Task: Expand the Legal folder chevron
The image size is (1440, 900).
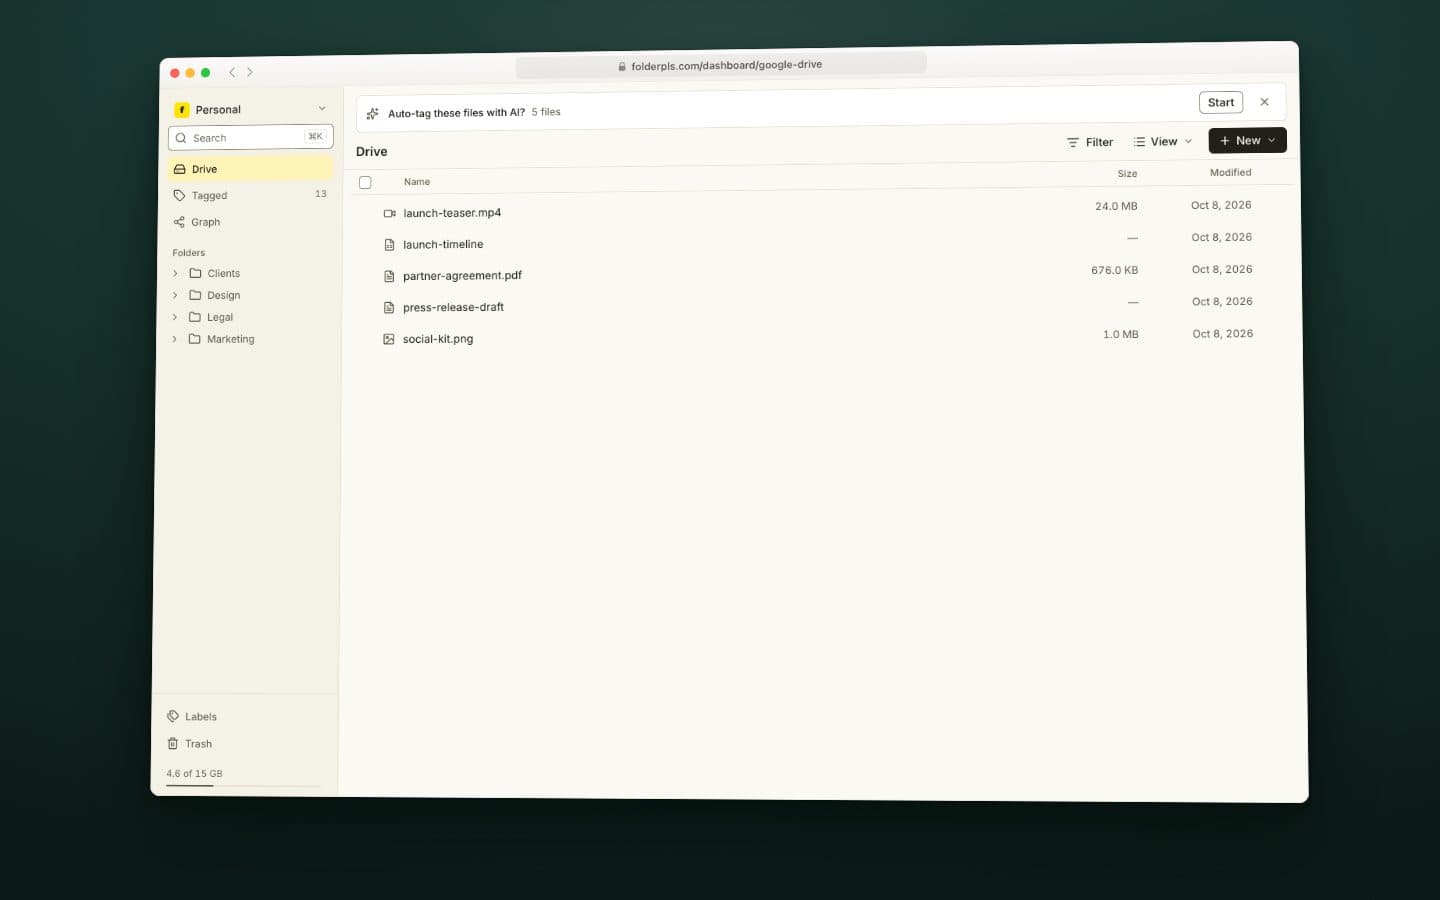Action: coord(175,317)
